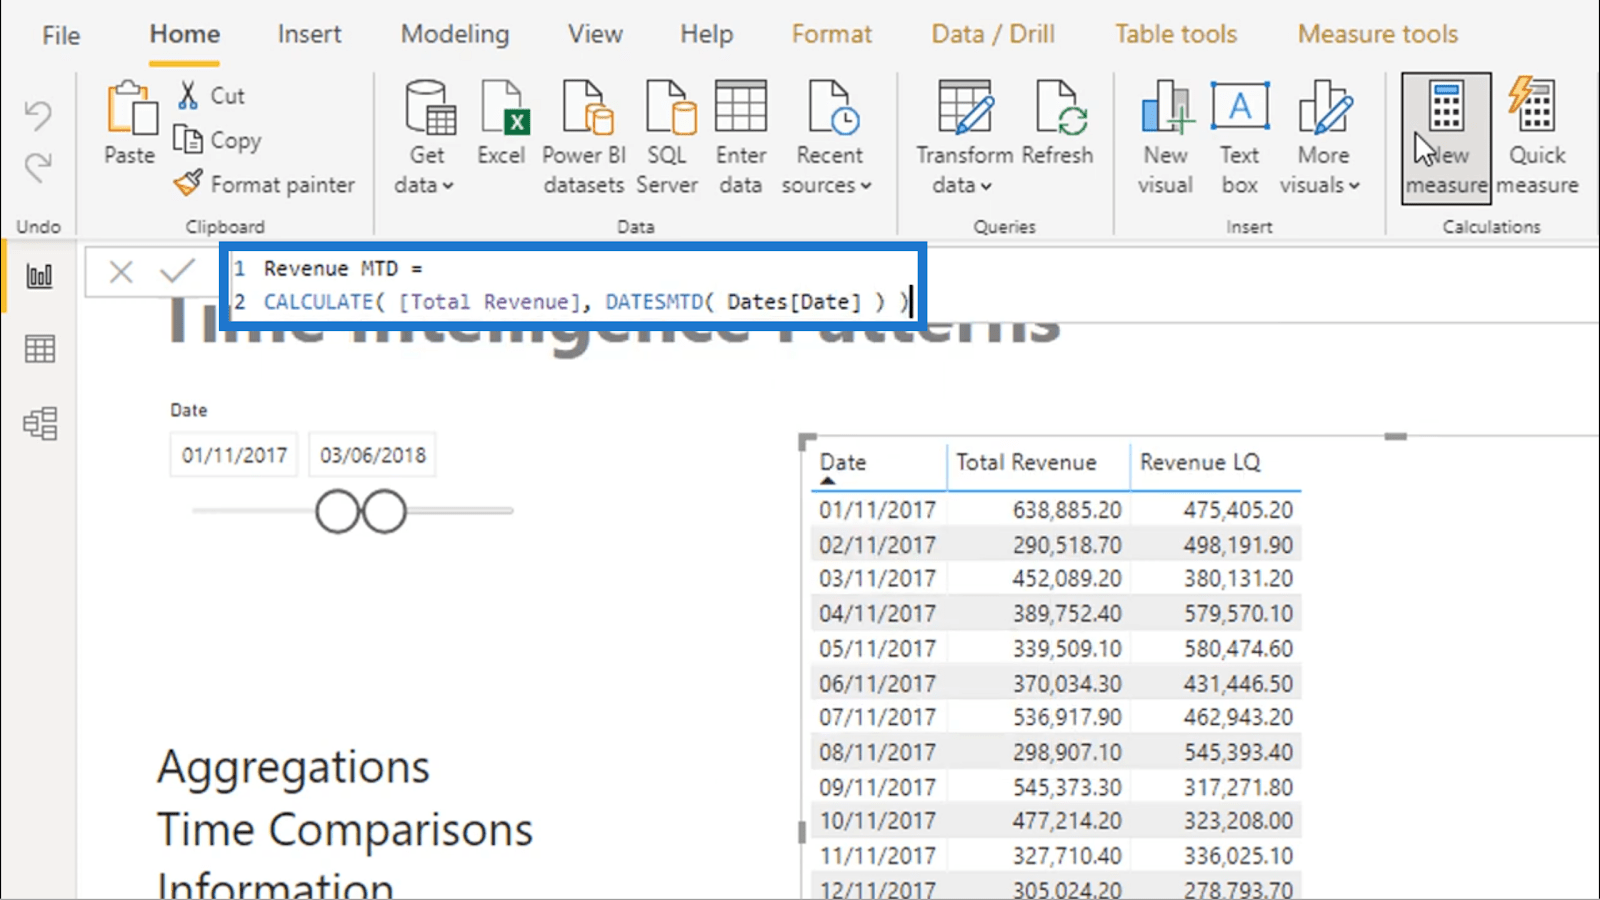Switch to the Format tab

832,34
